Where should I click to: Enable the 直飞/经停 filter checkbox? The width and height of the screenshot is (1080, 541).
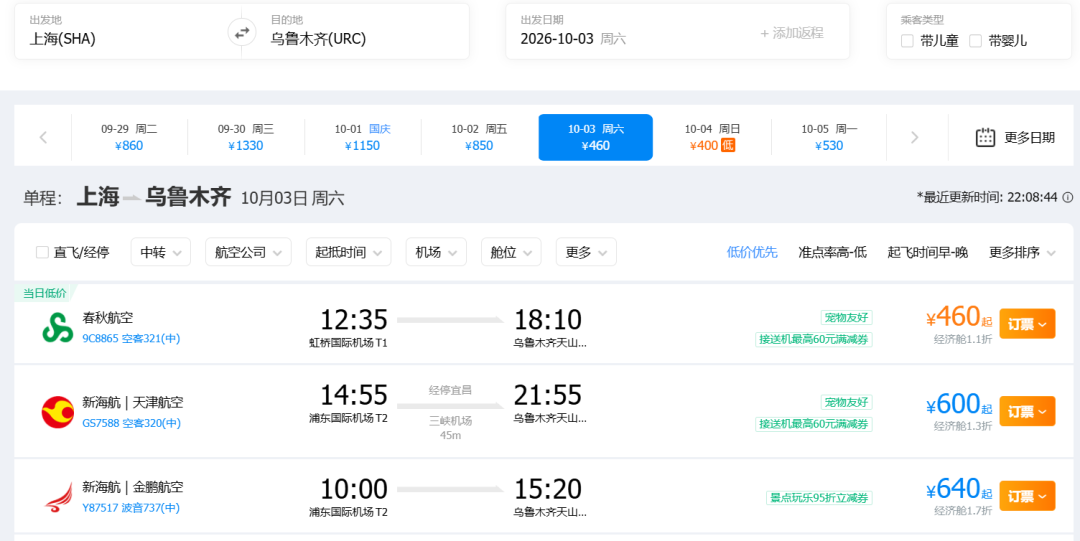42,252
